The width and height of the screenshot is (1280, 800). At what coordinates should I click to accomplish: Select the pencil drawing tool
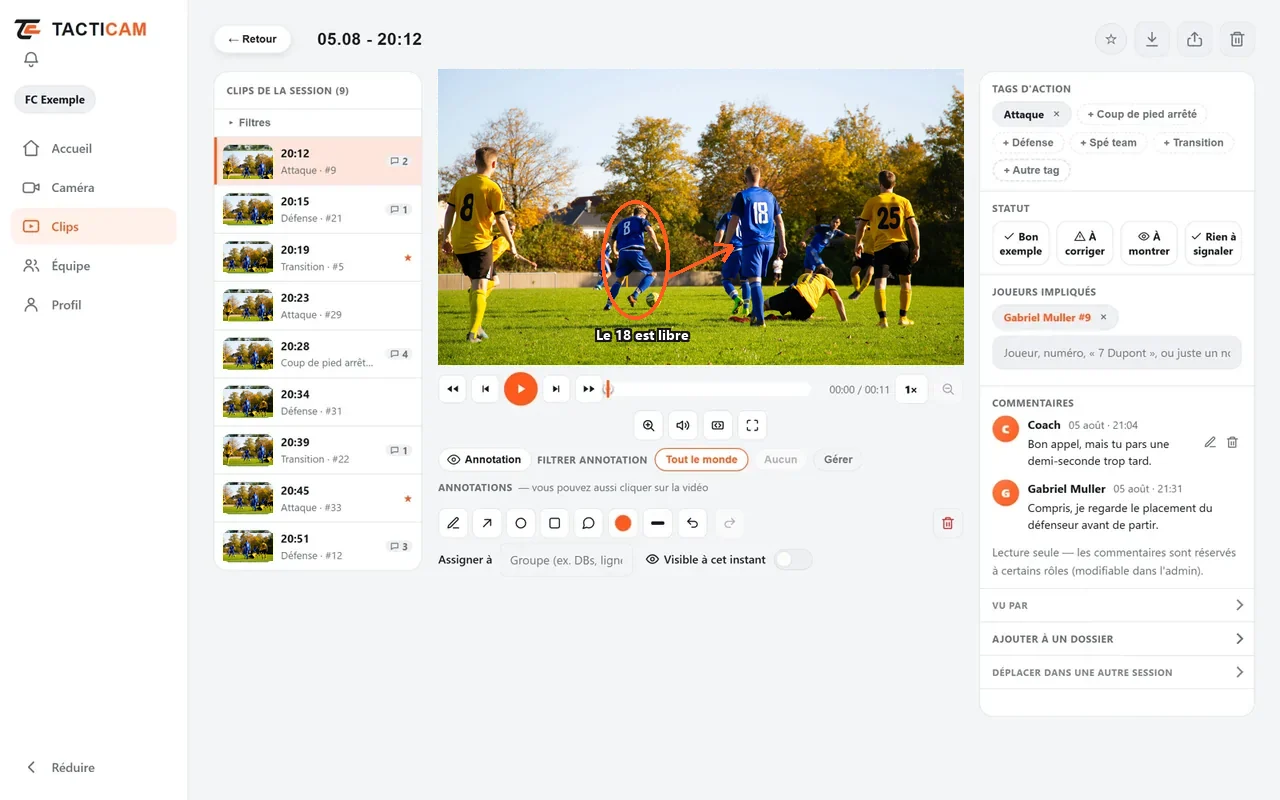tap(453, 523)
